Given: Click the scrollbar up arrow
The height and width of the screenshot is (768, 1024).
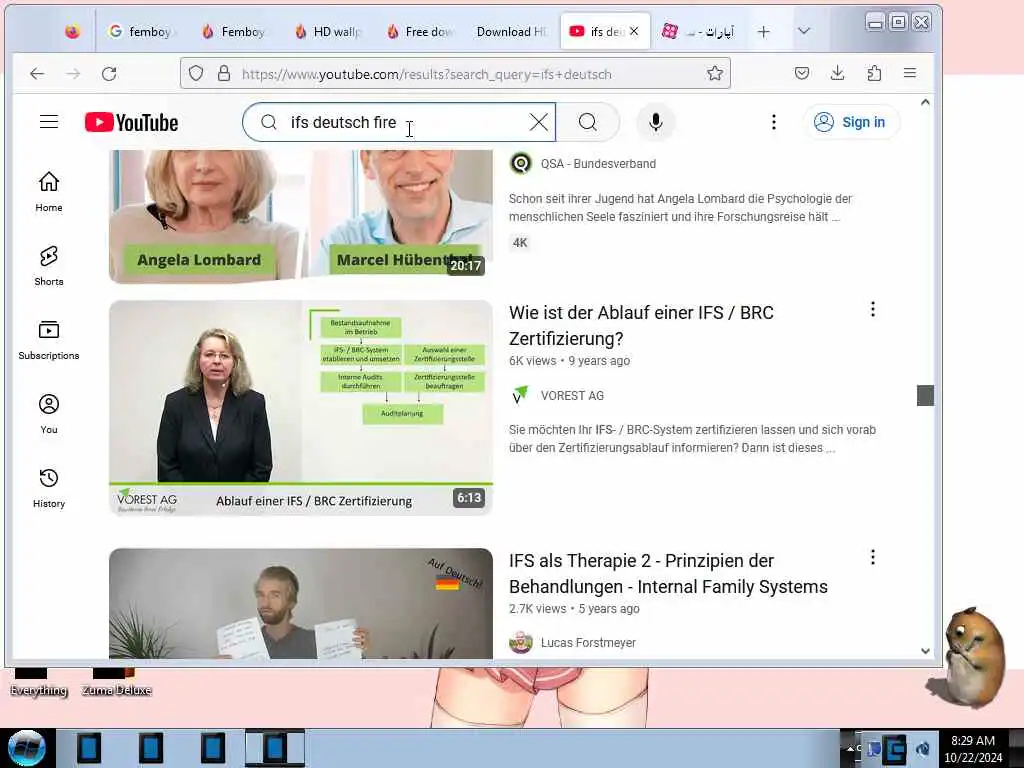Looking at the screenshot, I should (925, 103).
